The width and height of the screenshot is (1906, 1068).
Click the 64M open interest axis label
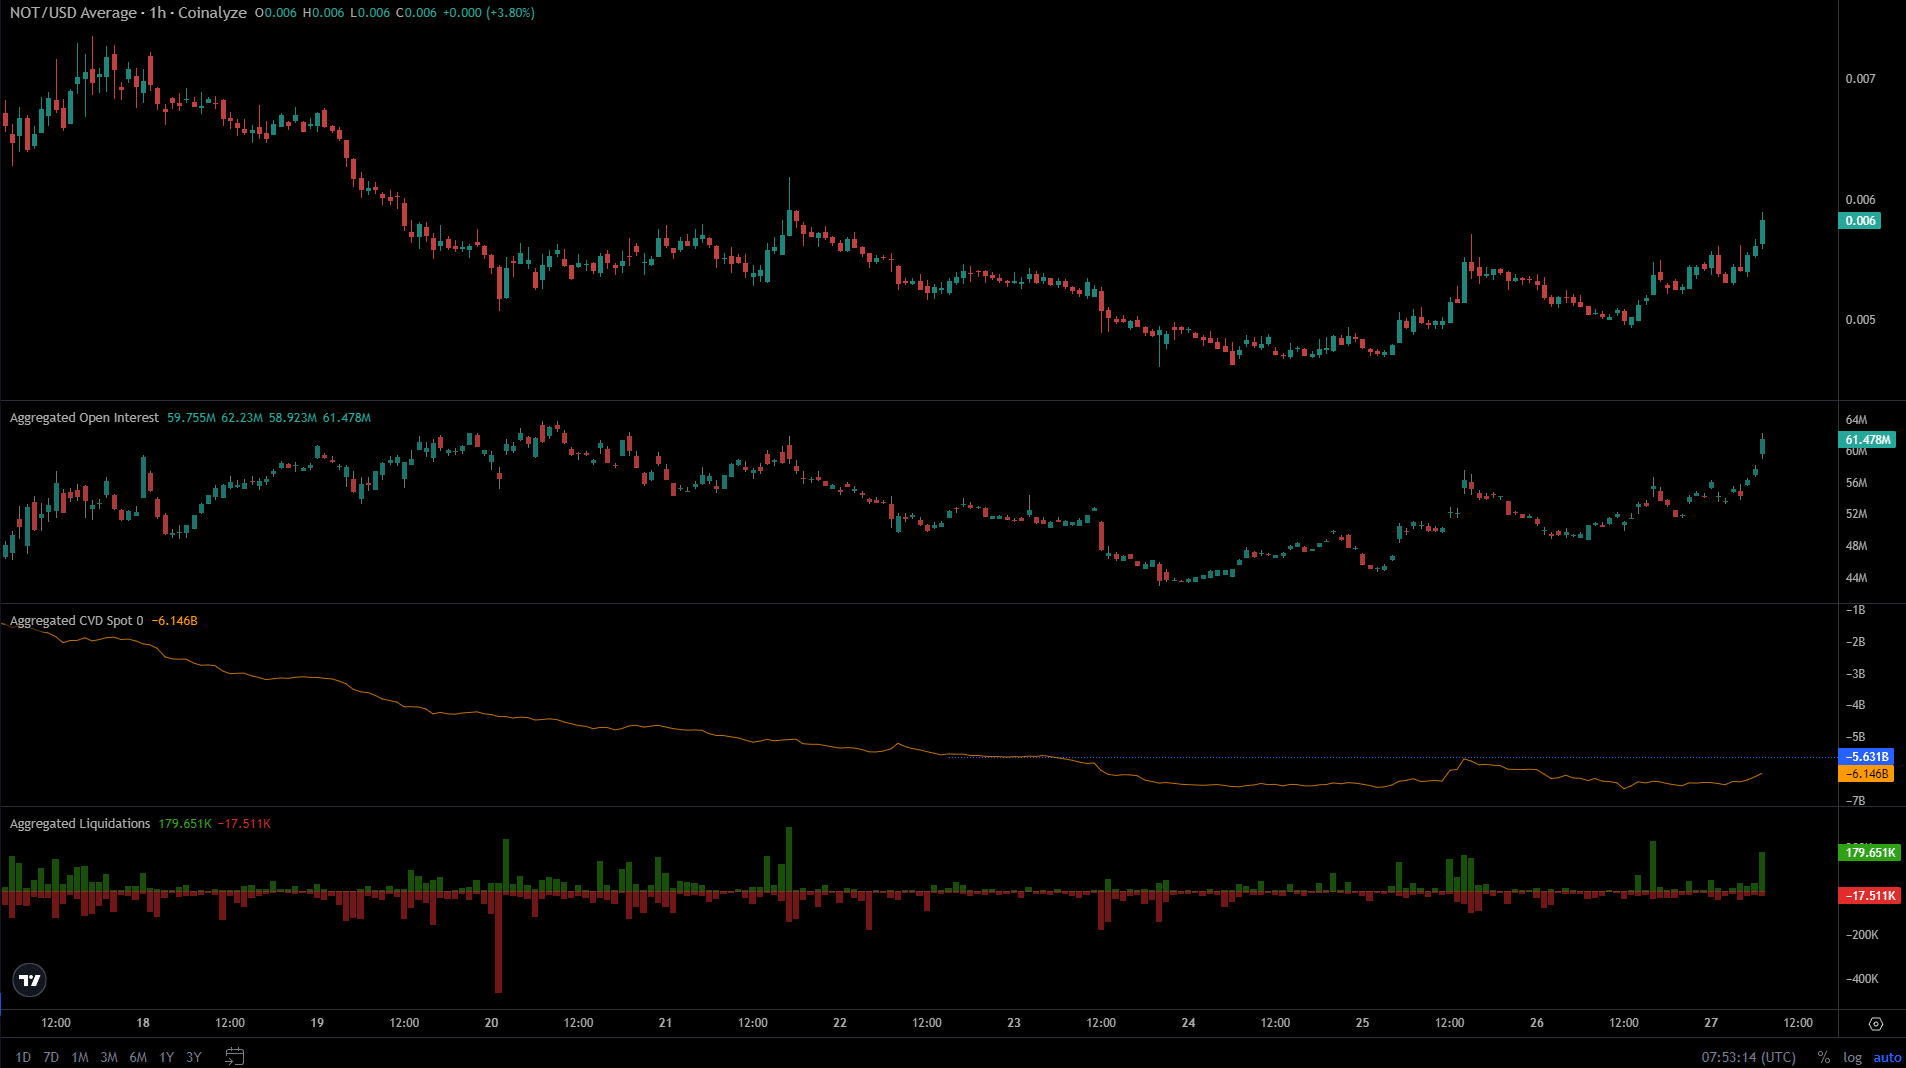(1856, 420)
